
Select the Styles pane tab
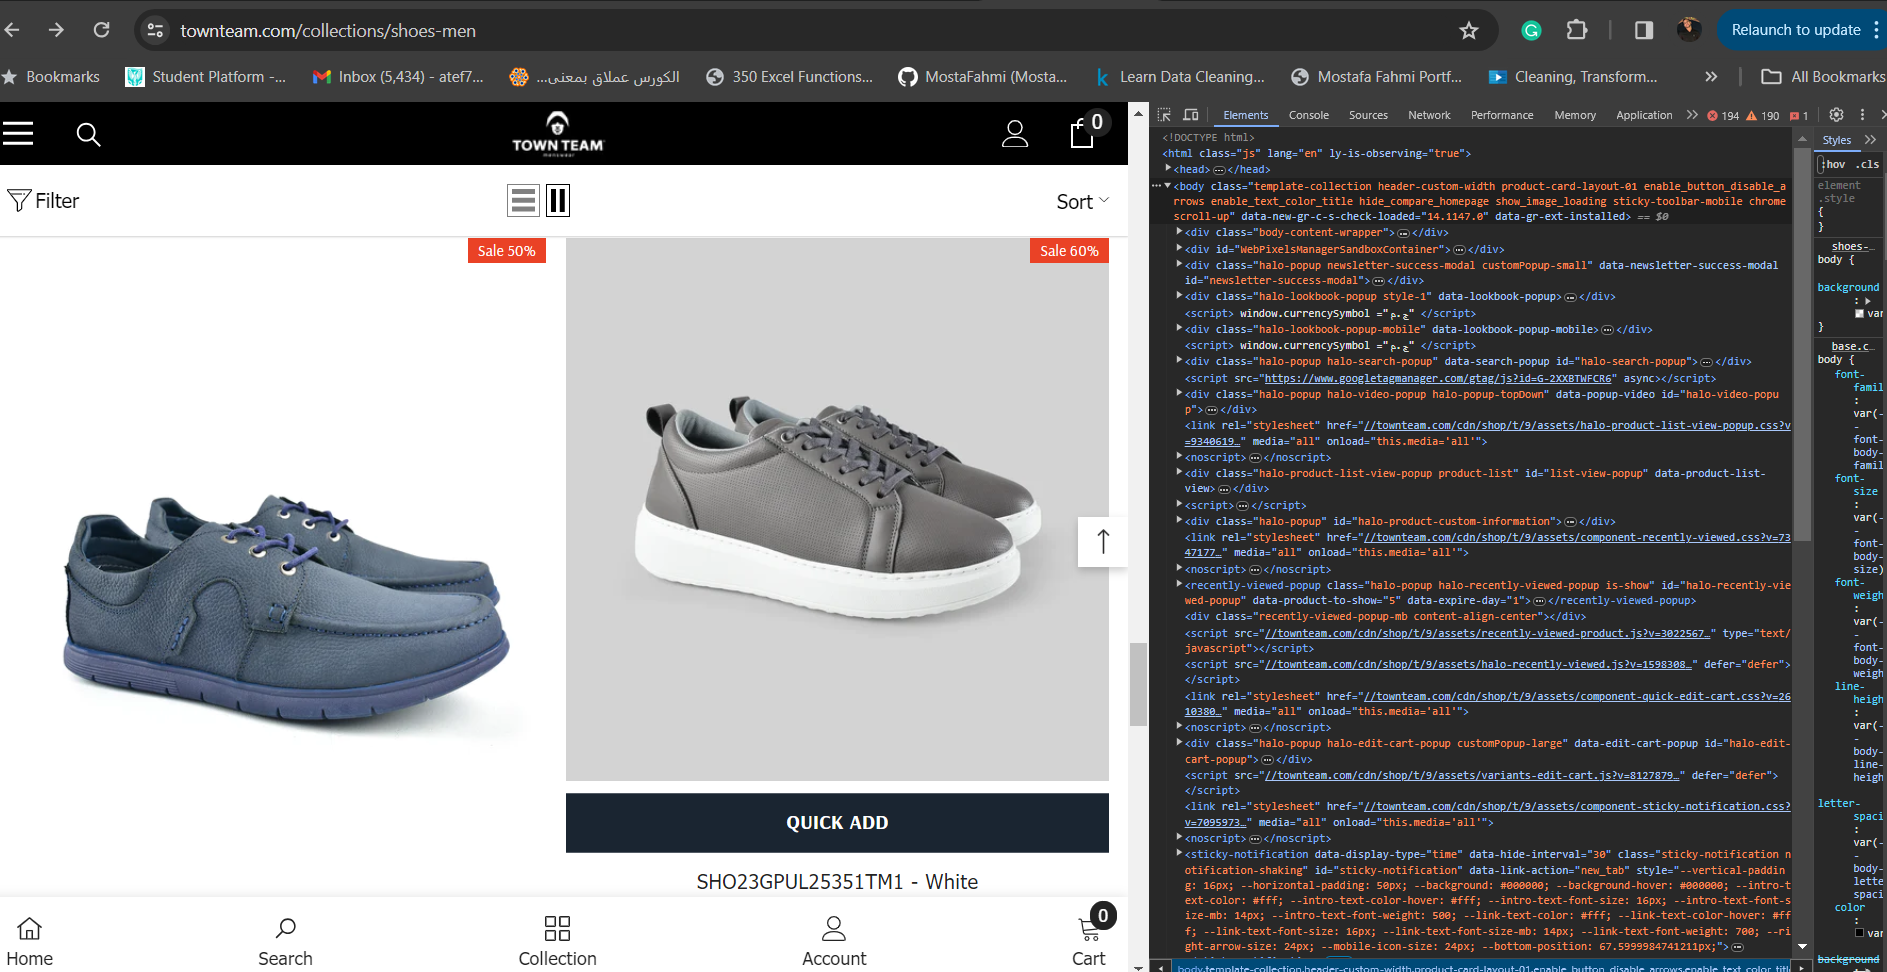pyautogui.click(x=1836, y=141)
